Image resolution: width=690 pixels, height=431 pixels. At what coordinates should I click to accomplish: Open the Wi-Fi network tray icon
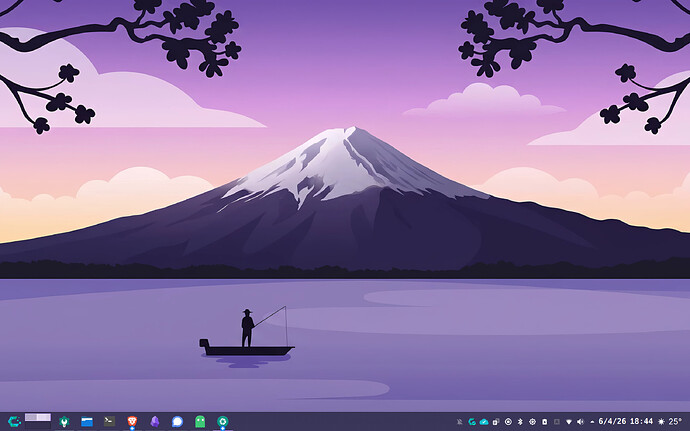(x=568, y=422)
